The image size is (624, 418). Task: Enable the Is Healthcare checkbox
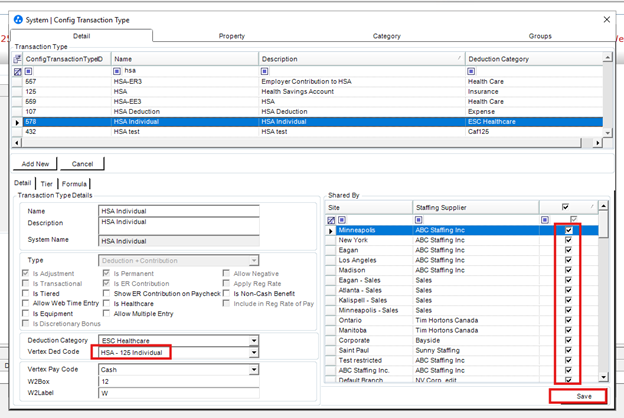(x=106, y=303)
